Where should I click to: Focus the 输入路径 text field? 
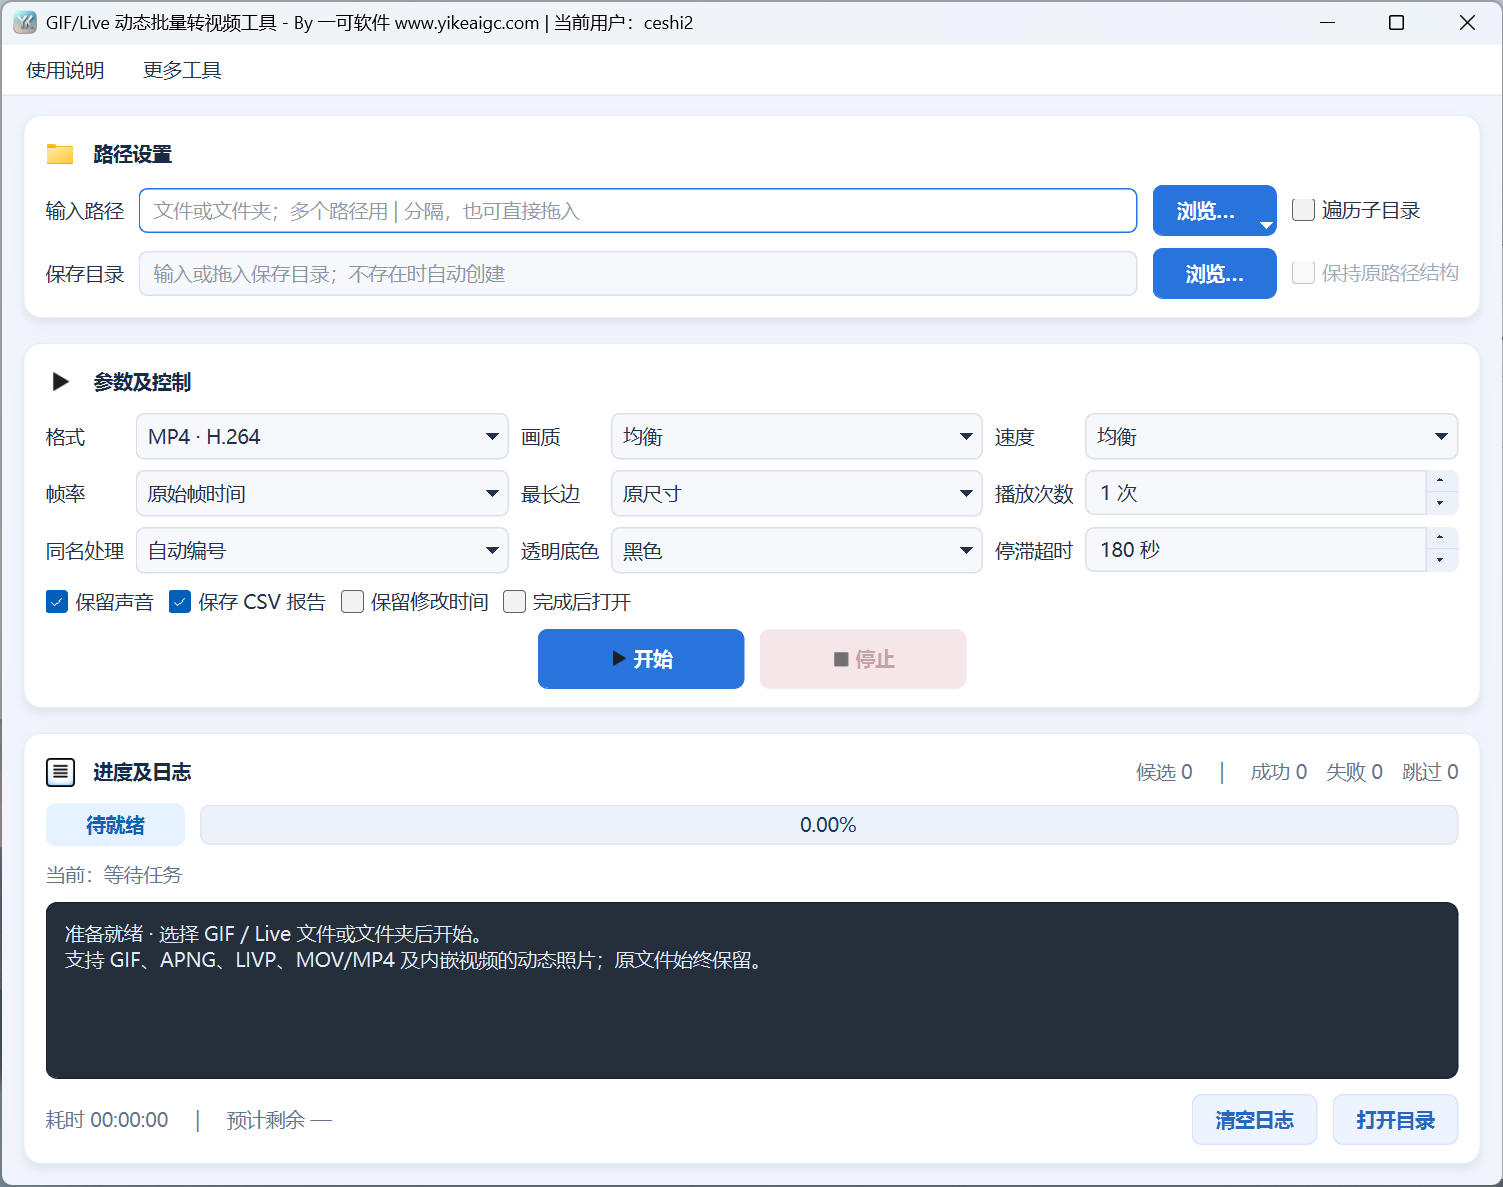point(638,211)
